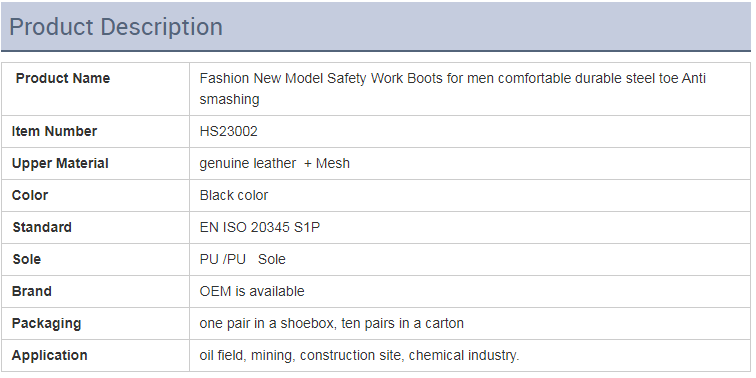
Task: Select the Brand label cell
Action: 95,291
